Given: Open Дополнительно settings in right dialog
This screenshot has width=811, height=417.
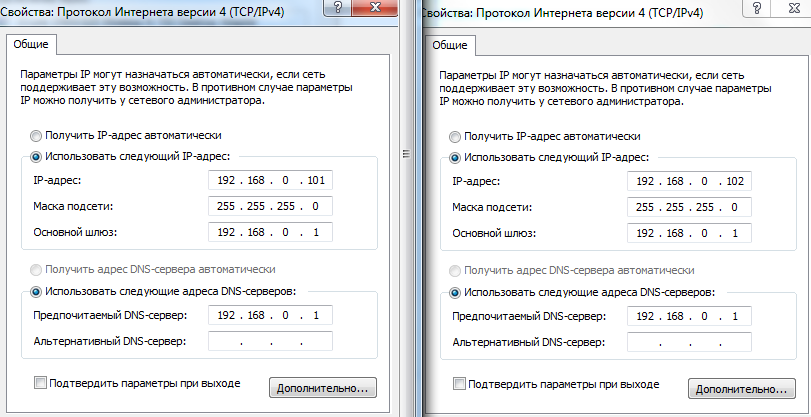Looking at the screenshot, I should coord(742,389).
